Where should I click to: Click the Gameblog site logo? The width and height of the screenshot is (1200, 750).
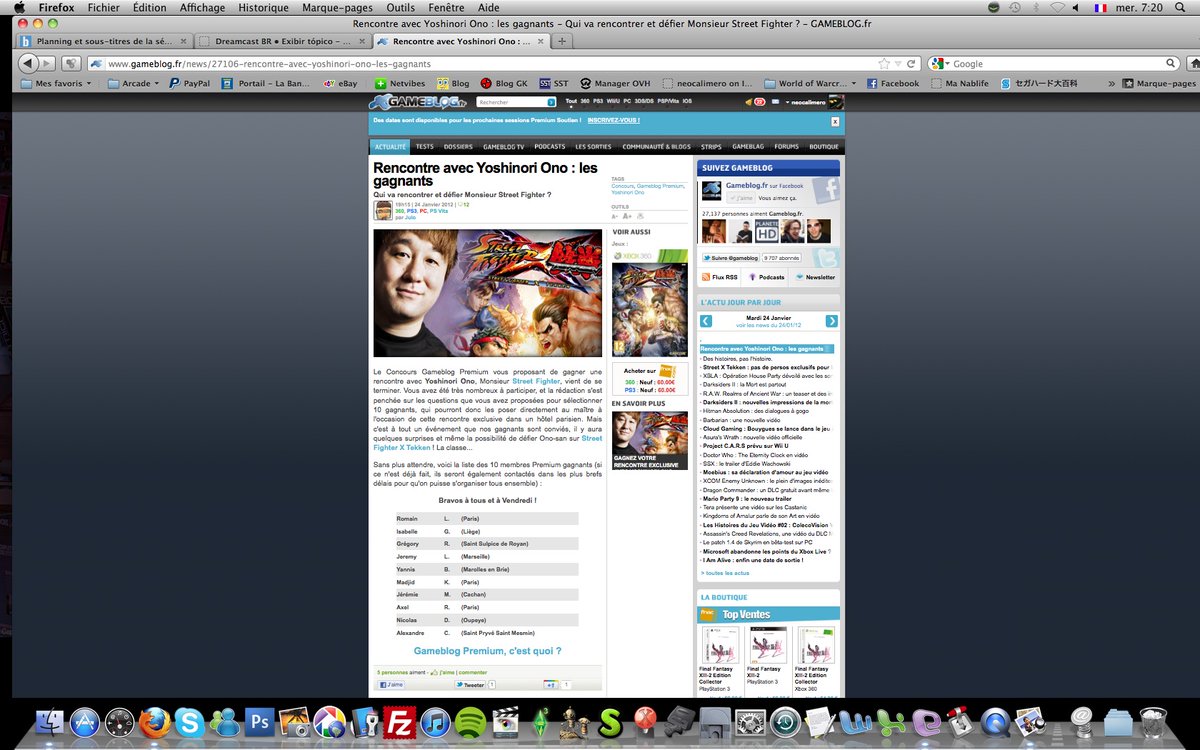420,102
